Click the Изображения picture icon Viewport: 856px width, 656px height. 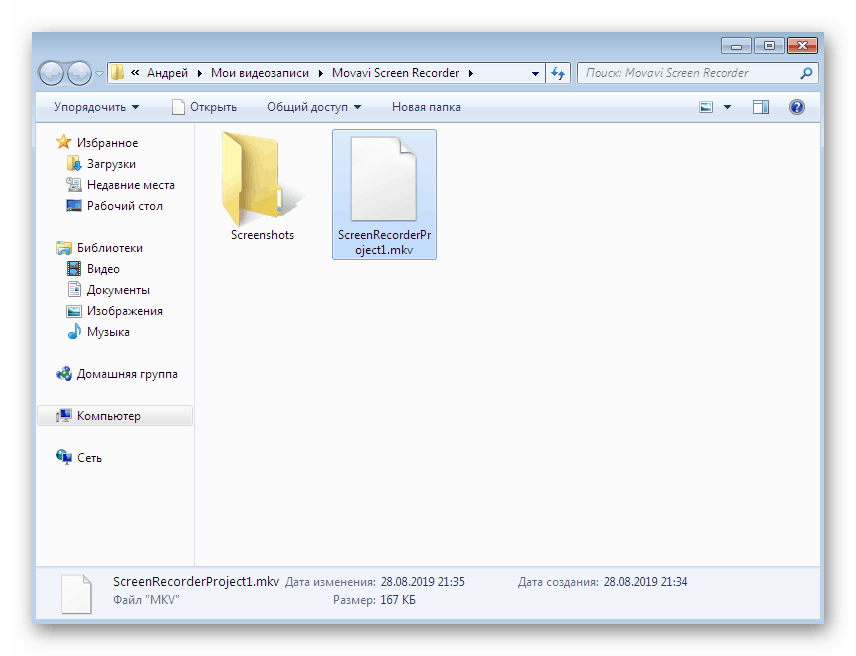(74, 311)
